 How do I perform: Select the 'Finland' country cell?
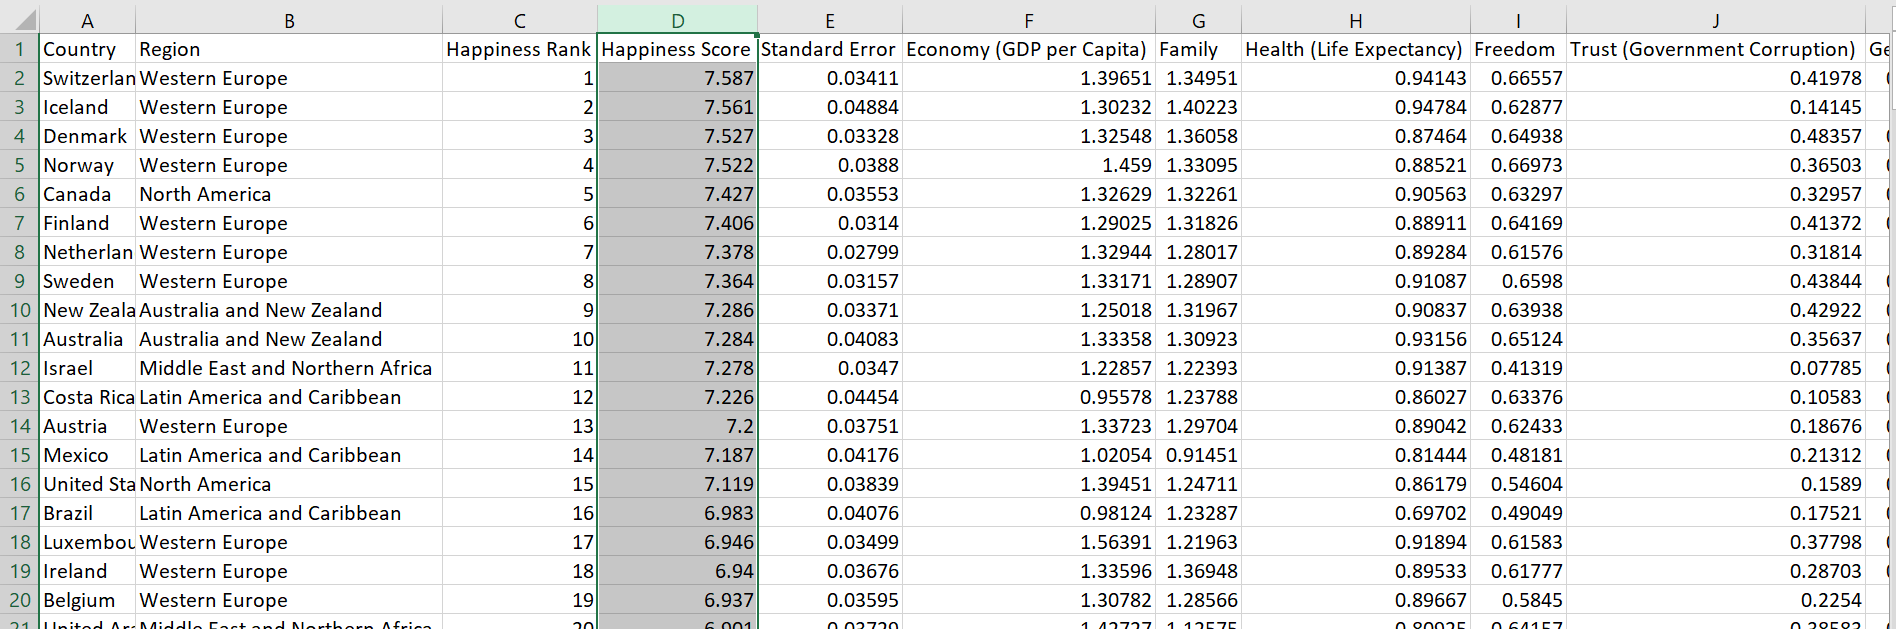point(87,223)
